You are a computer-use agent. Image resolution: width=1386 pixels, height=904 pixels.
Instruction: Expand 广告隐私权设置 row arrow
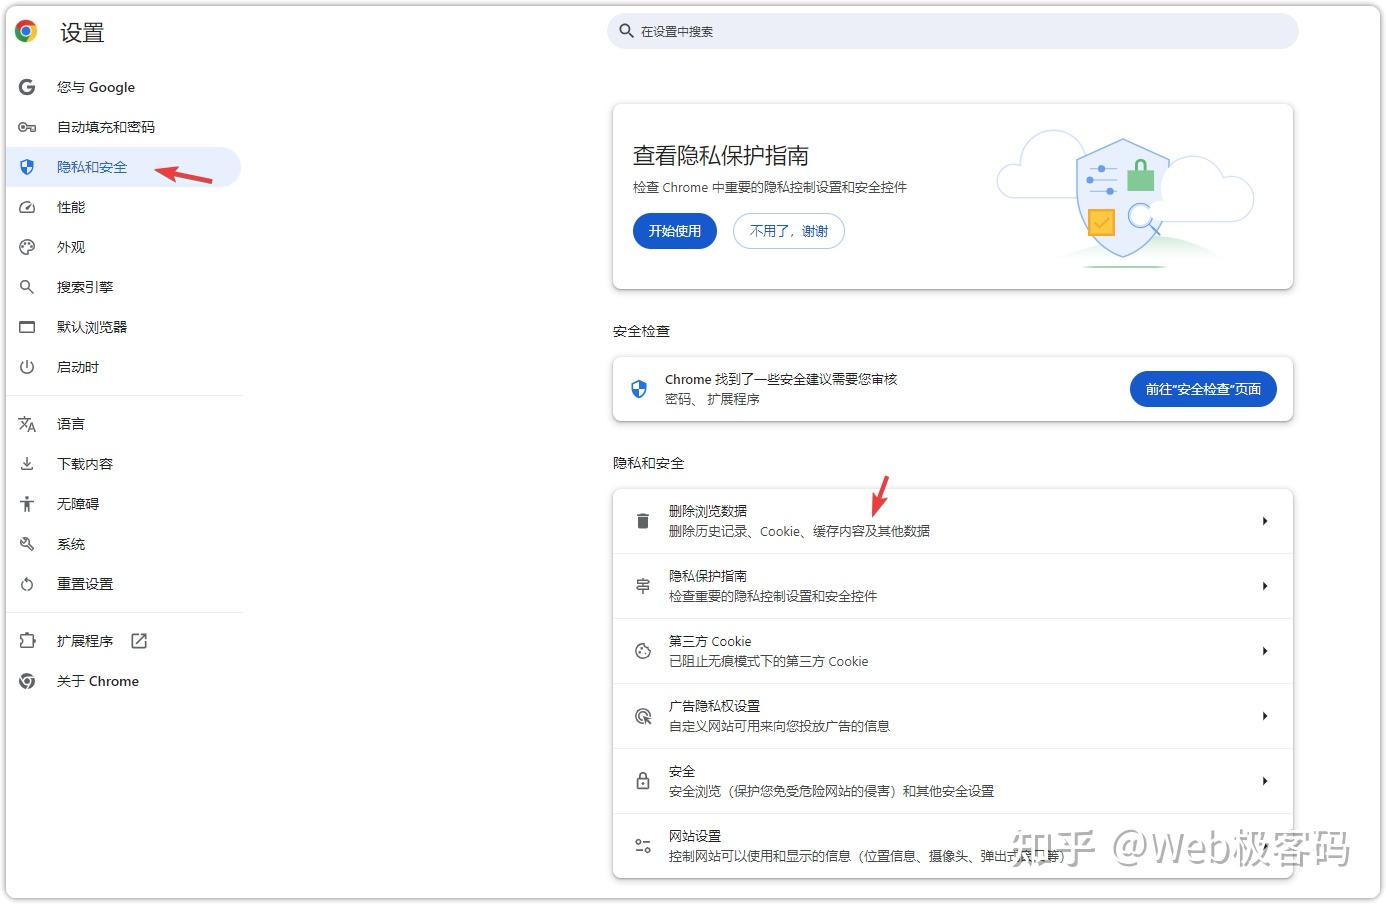tap(1265, 716)
